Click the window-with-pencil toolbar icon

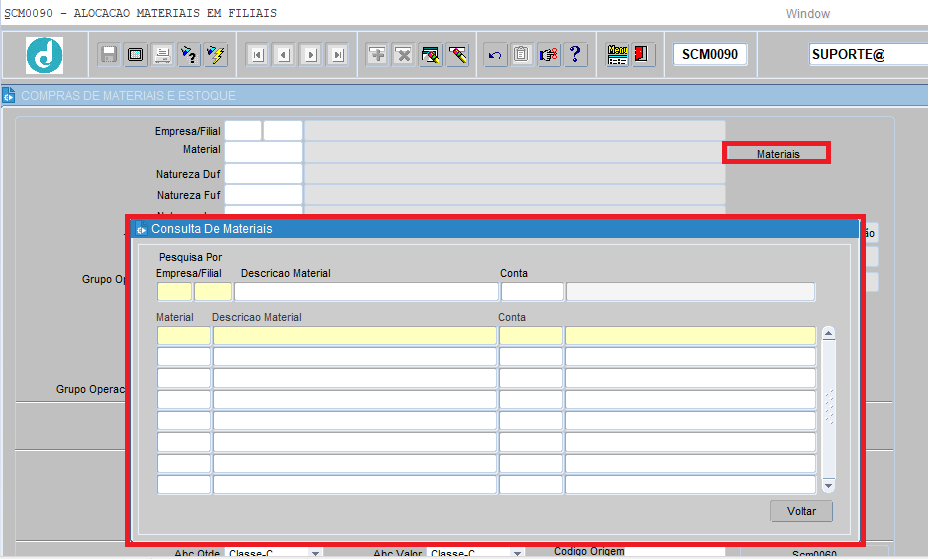tap(431, 55)
